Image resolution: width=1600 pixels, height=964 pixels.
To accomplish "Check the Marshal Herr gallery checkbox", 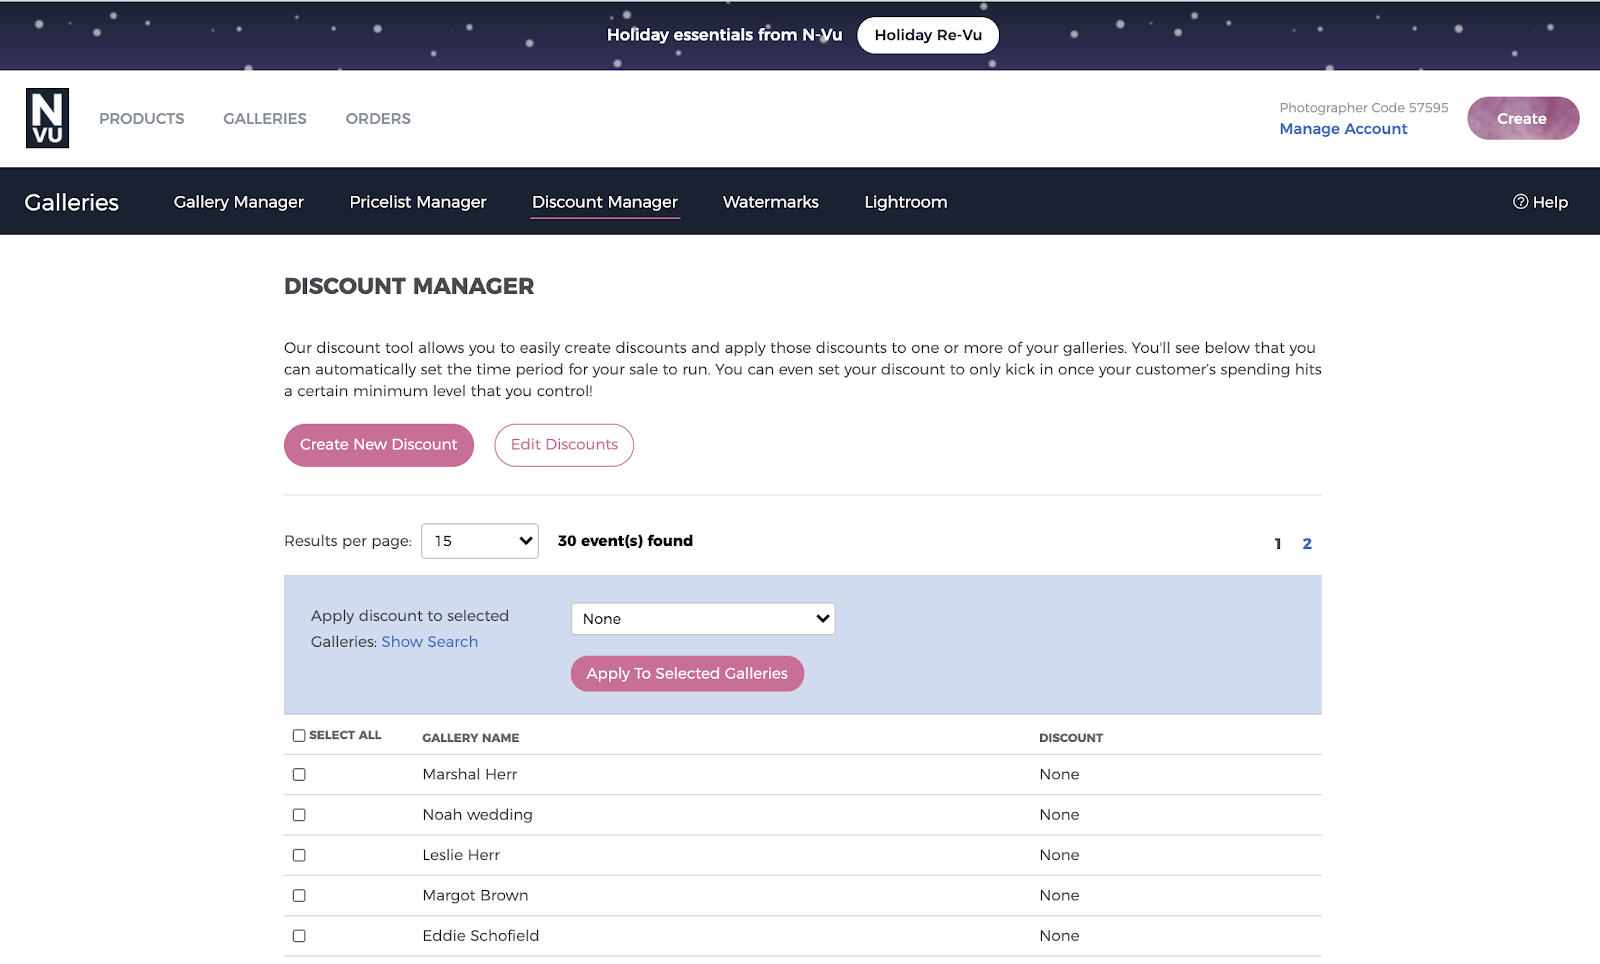I will coord(299,774).
